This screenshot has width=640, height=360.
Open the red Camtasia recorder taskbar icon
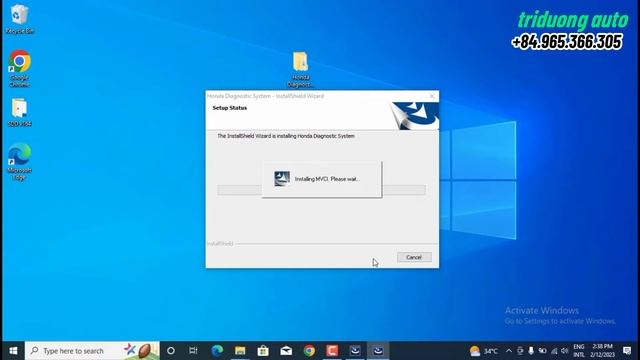click(x=332, y=351)
